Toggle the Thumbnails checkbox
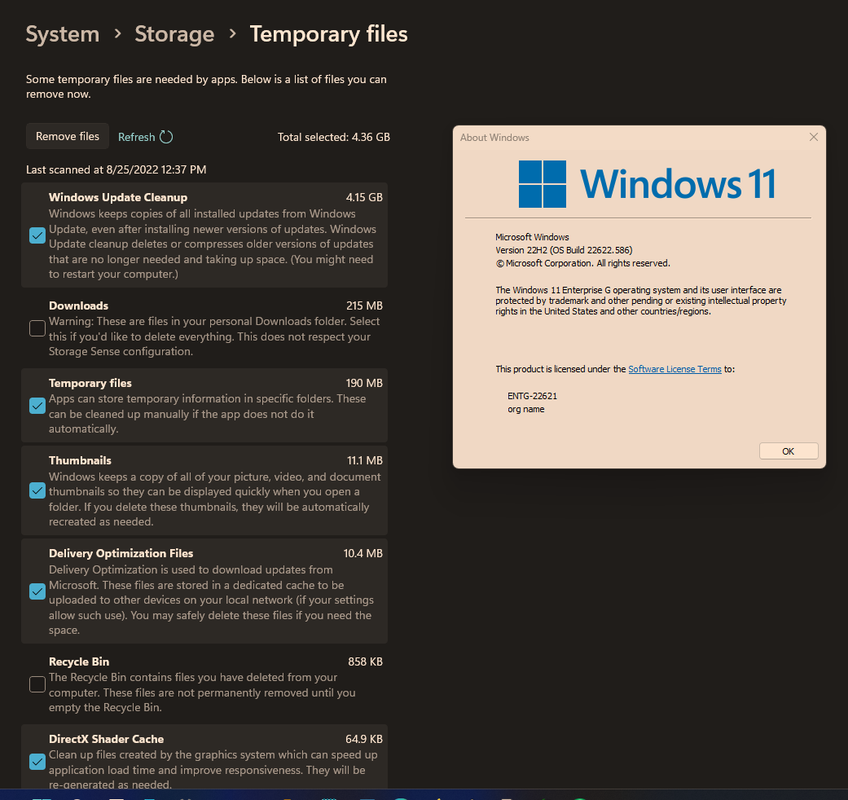The height and width of the screenshot is (800, 848). coord(37,491)
